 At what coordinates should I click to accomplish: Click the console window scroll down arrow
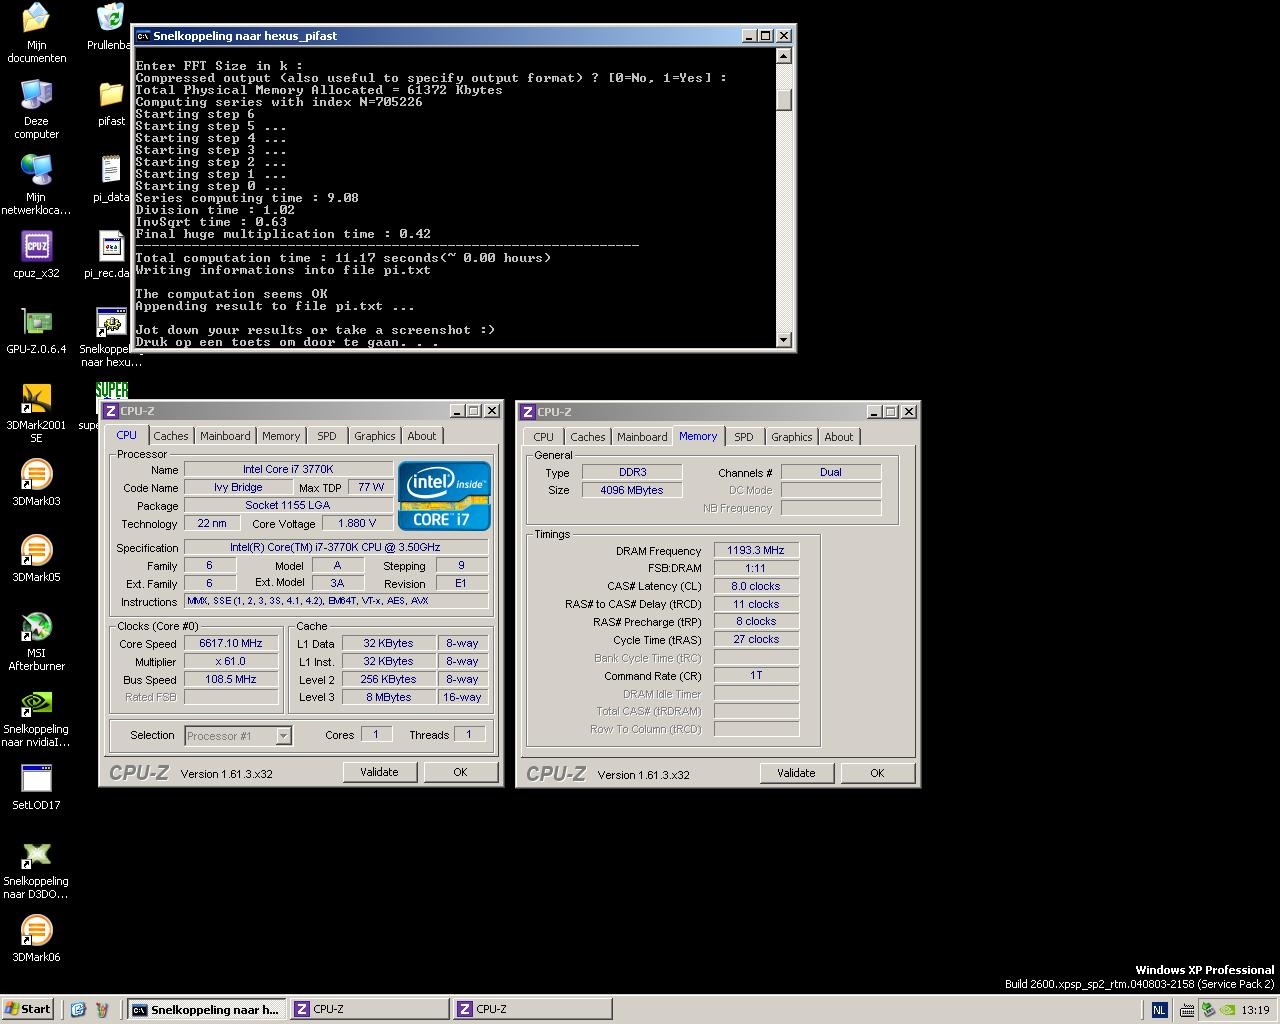(784, 340)
